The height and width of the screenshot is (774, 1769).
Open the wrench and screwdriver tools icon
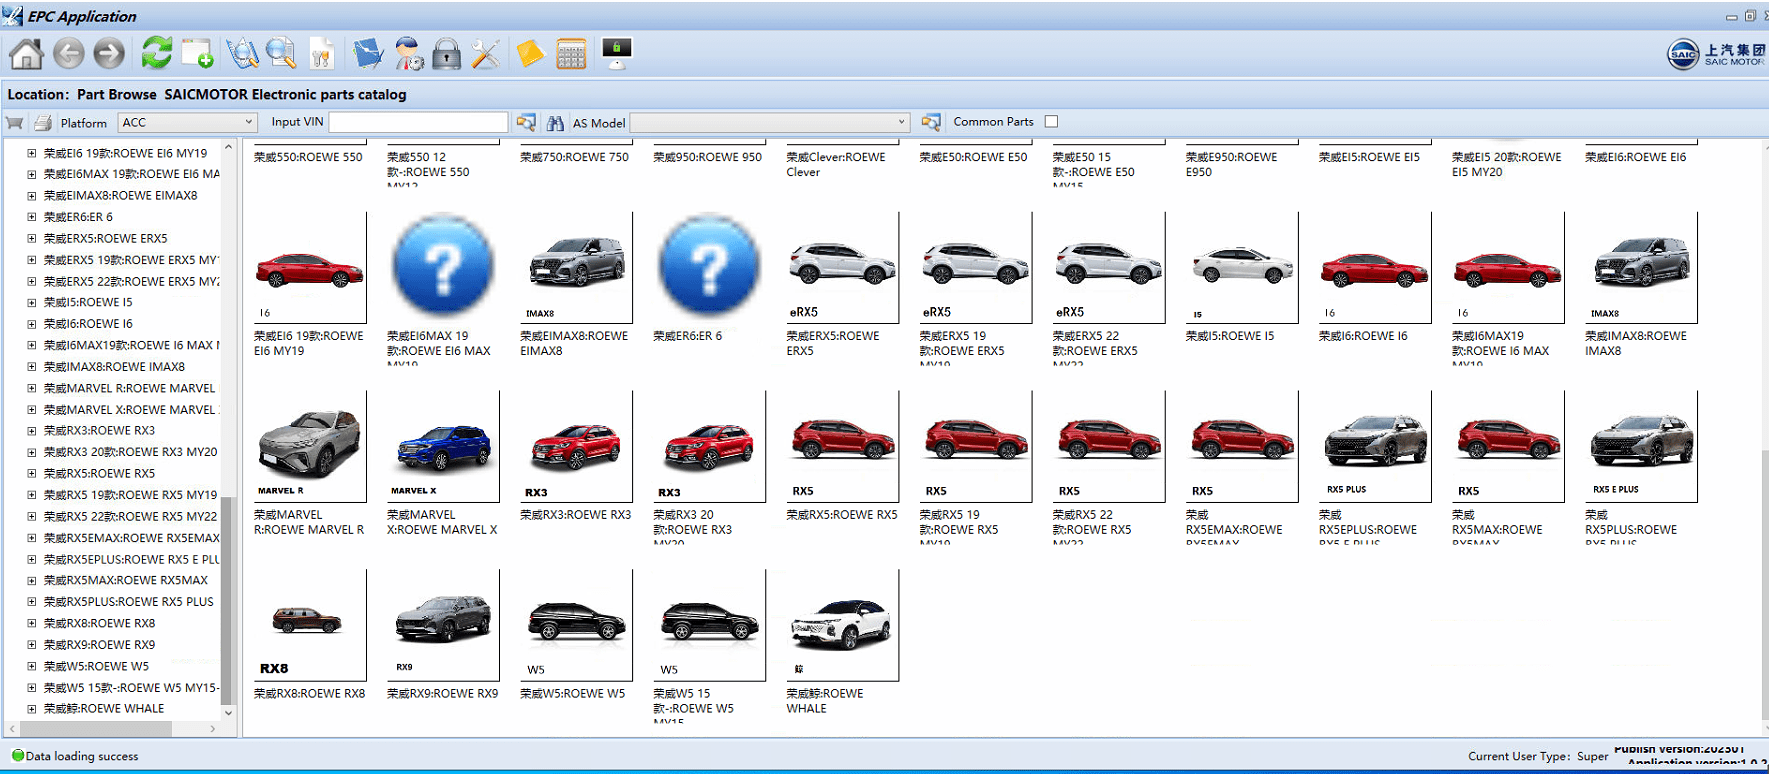tap(486, 54)
